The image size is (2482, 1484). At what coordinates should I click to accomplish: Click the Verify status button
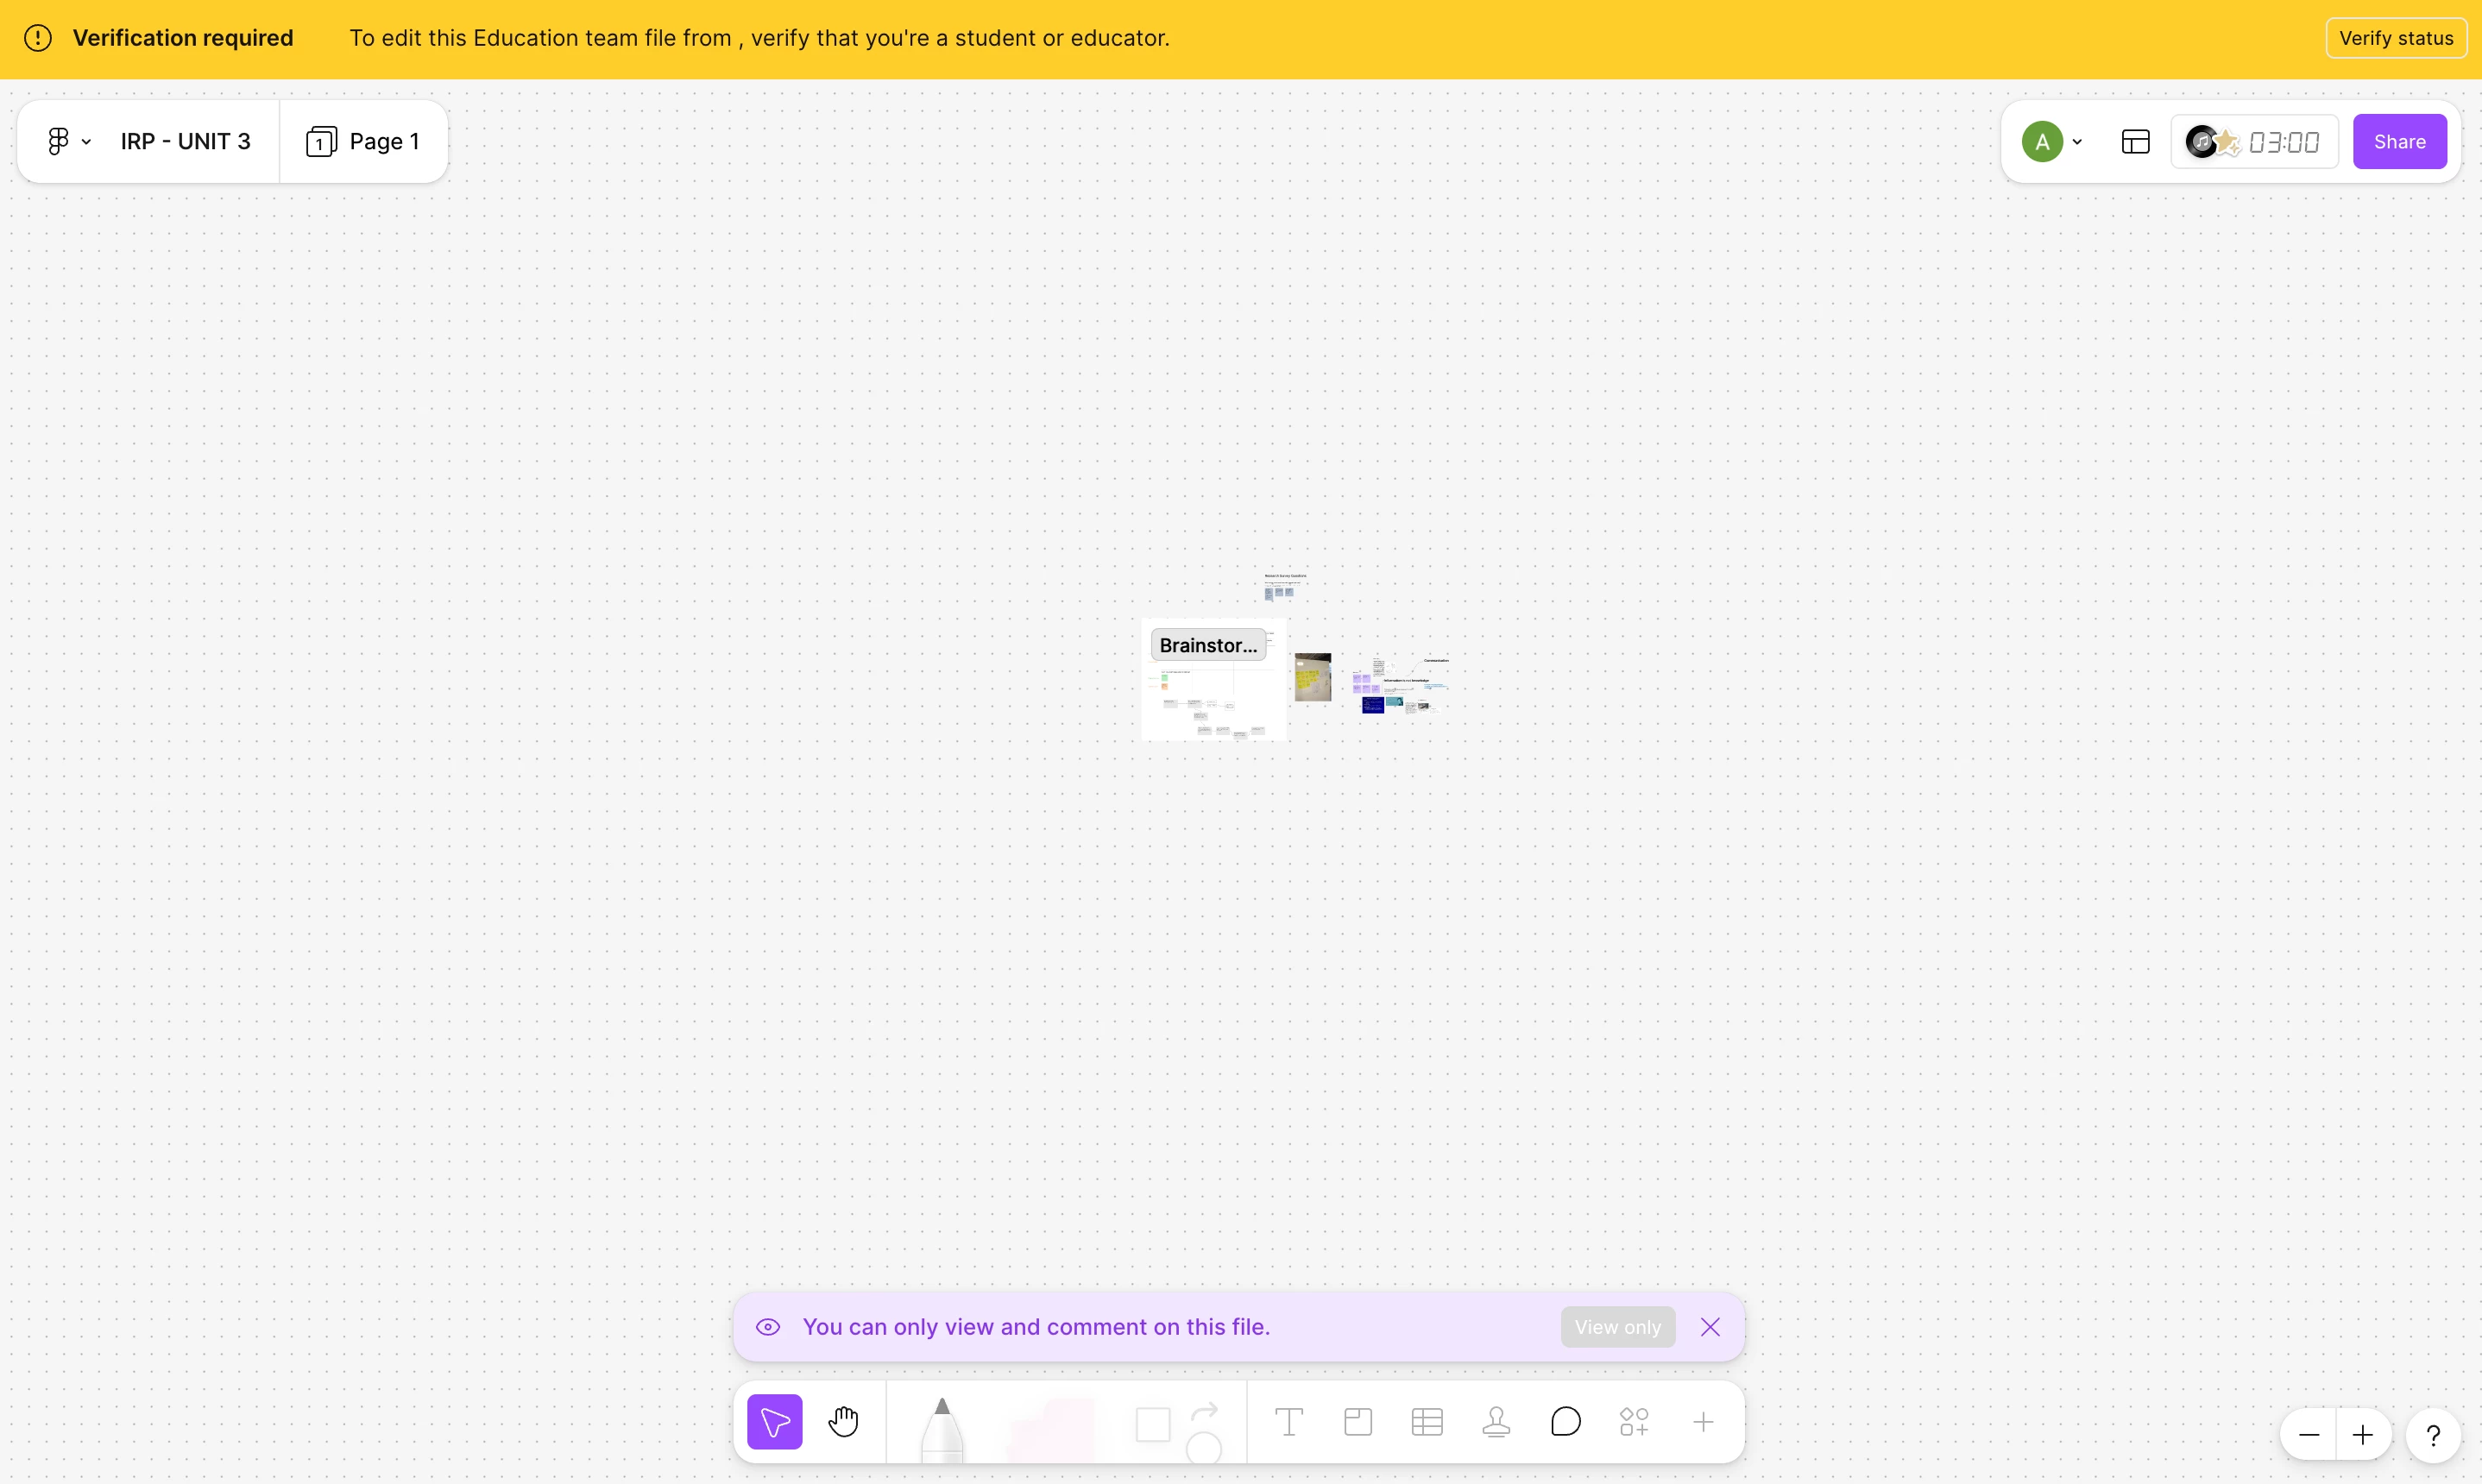pyautogui.click(x=2395, y=38)
